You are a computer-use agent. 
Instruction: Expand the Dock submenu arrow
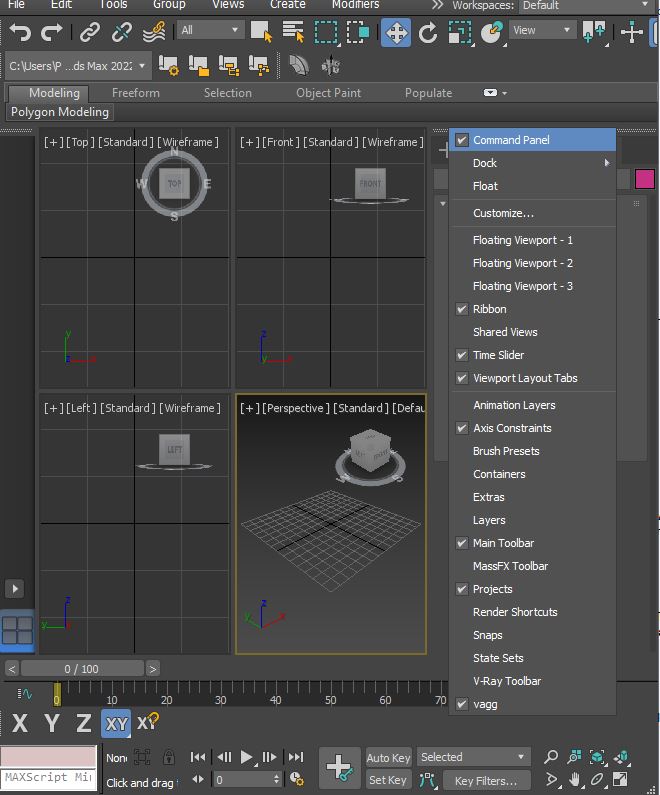[x=607, y=163]
